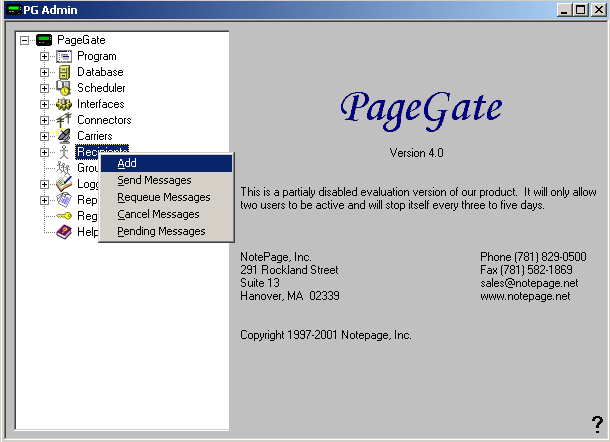This screenshot has height=442, width=610.
Task: Expand the Carriers tree node
Action: coord(44,136)
